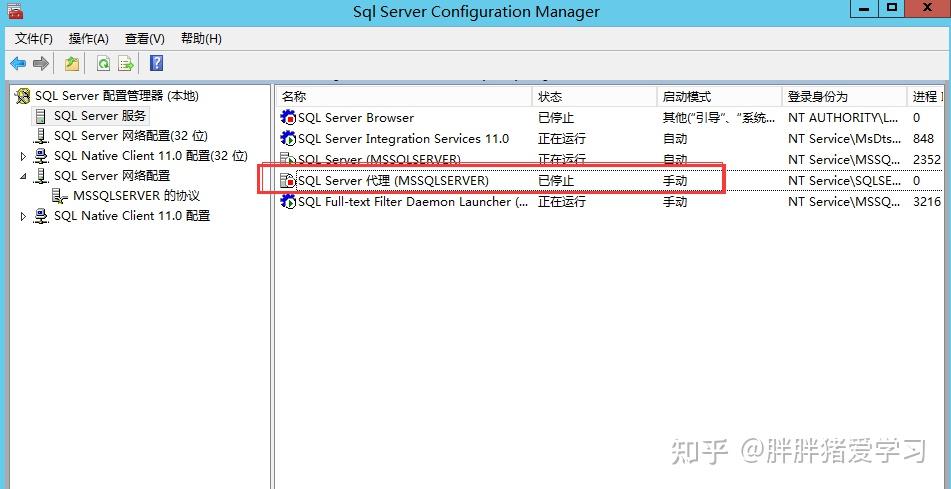Select SQL Server 服务 in tree
The image size is (951, 489).
pos(100,116)
